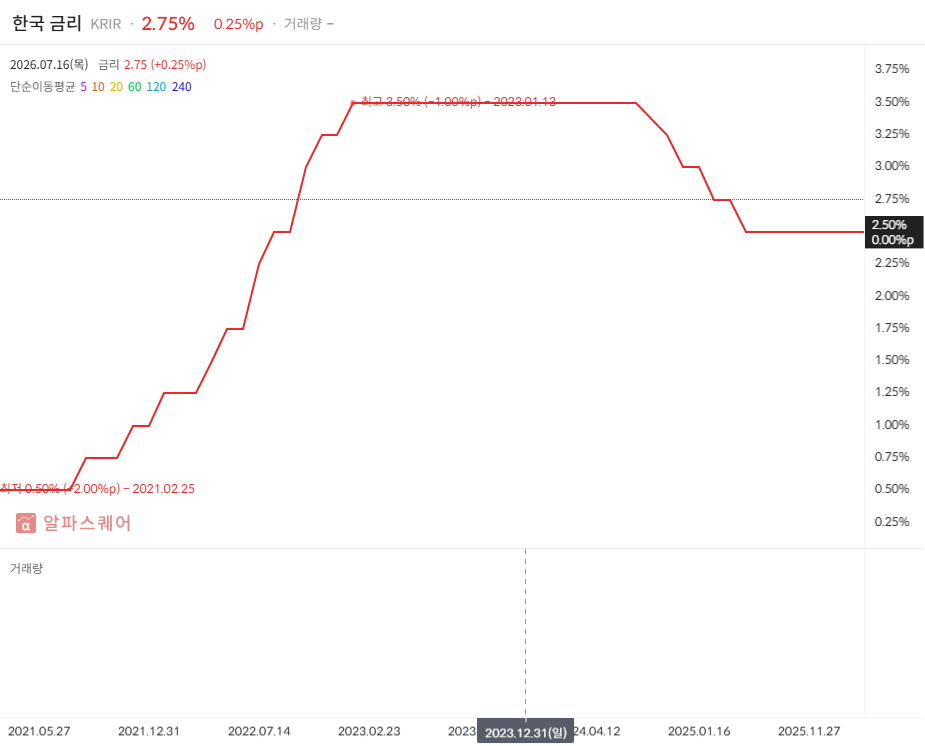Enable the 60-period moving average
Screen dimensions: 925x746
tap(135, 87)
